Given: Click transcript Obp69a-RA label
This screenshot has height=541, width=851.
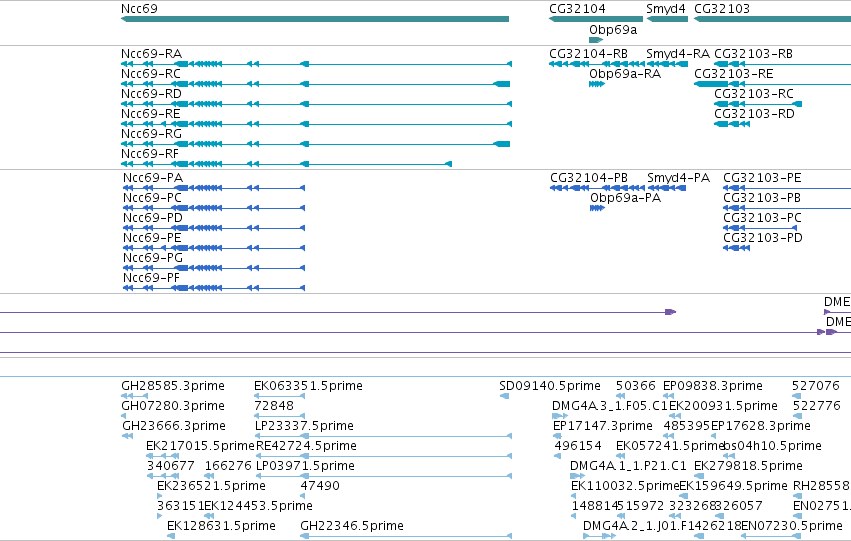Looking at the screenshot, I should coord(625,74).
